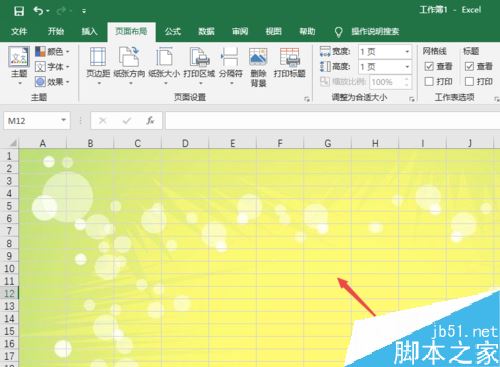Viewport: 500px width, 367px height.
Task: Click the 宽度 width icon
Action: coord(325,52)
